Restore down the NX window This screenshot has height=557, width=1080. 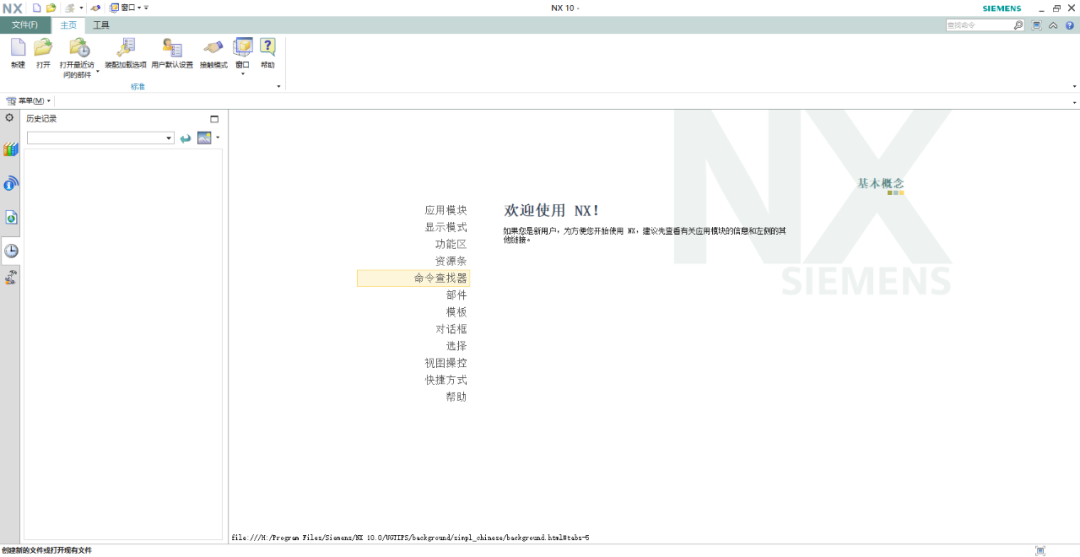1057,8
